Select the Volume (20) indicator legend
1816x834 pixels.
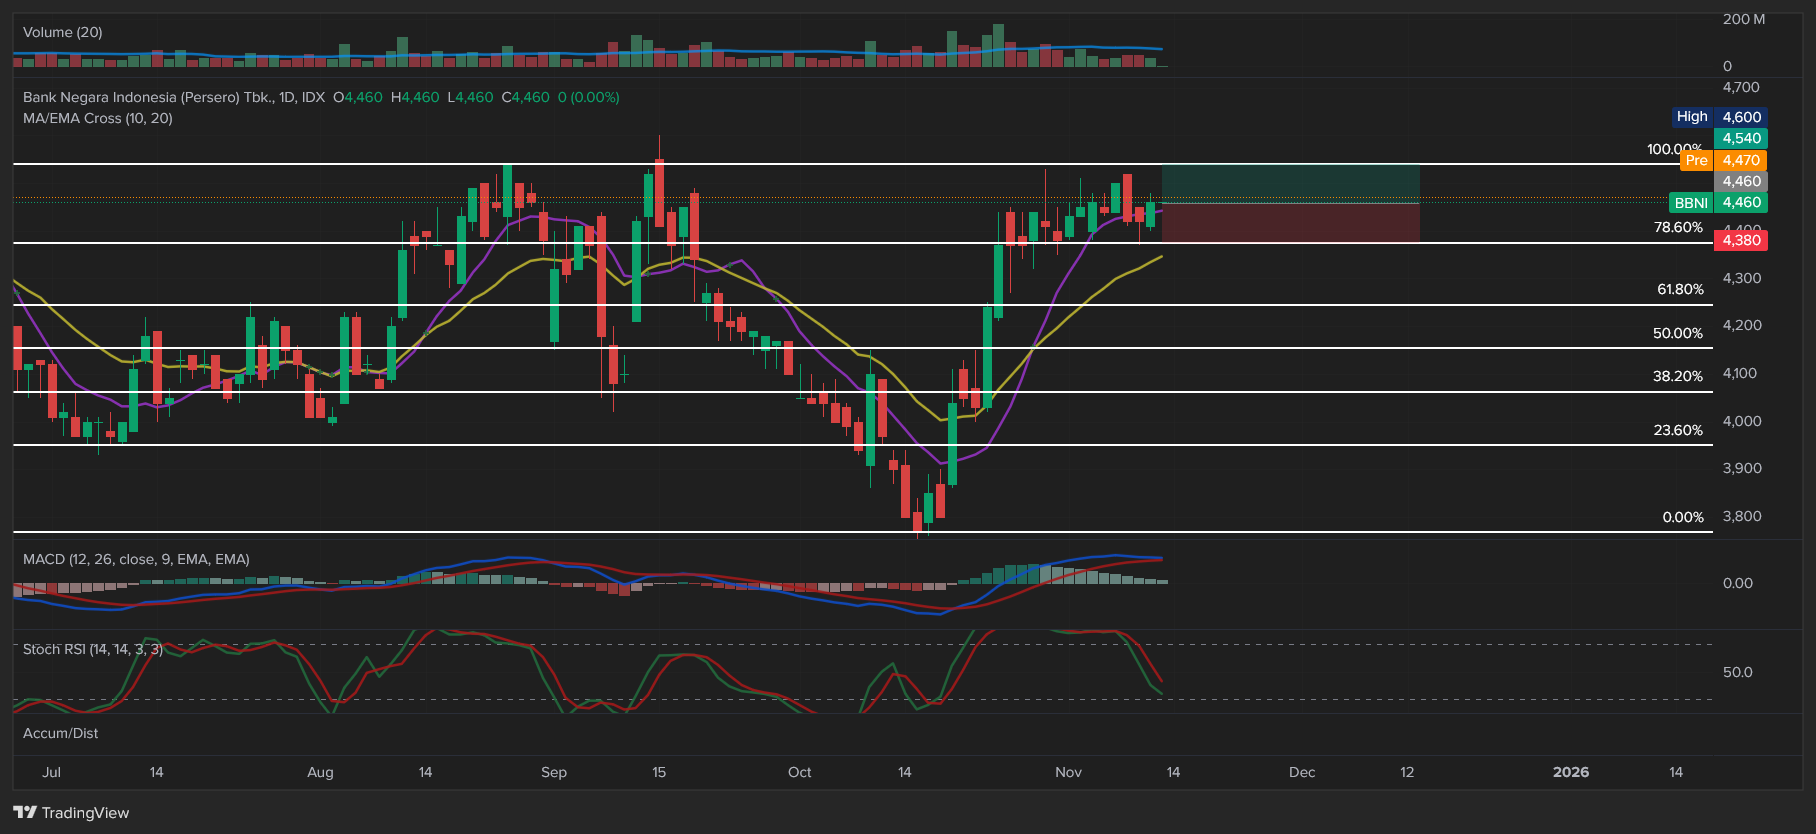[x=62, y=32]
